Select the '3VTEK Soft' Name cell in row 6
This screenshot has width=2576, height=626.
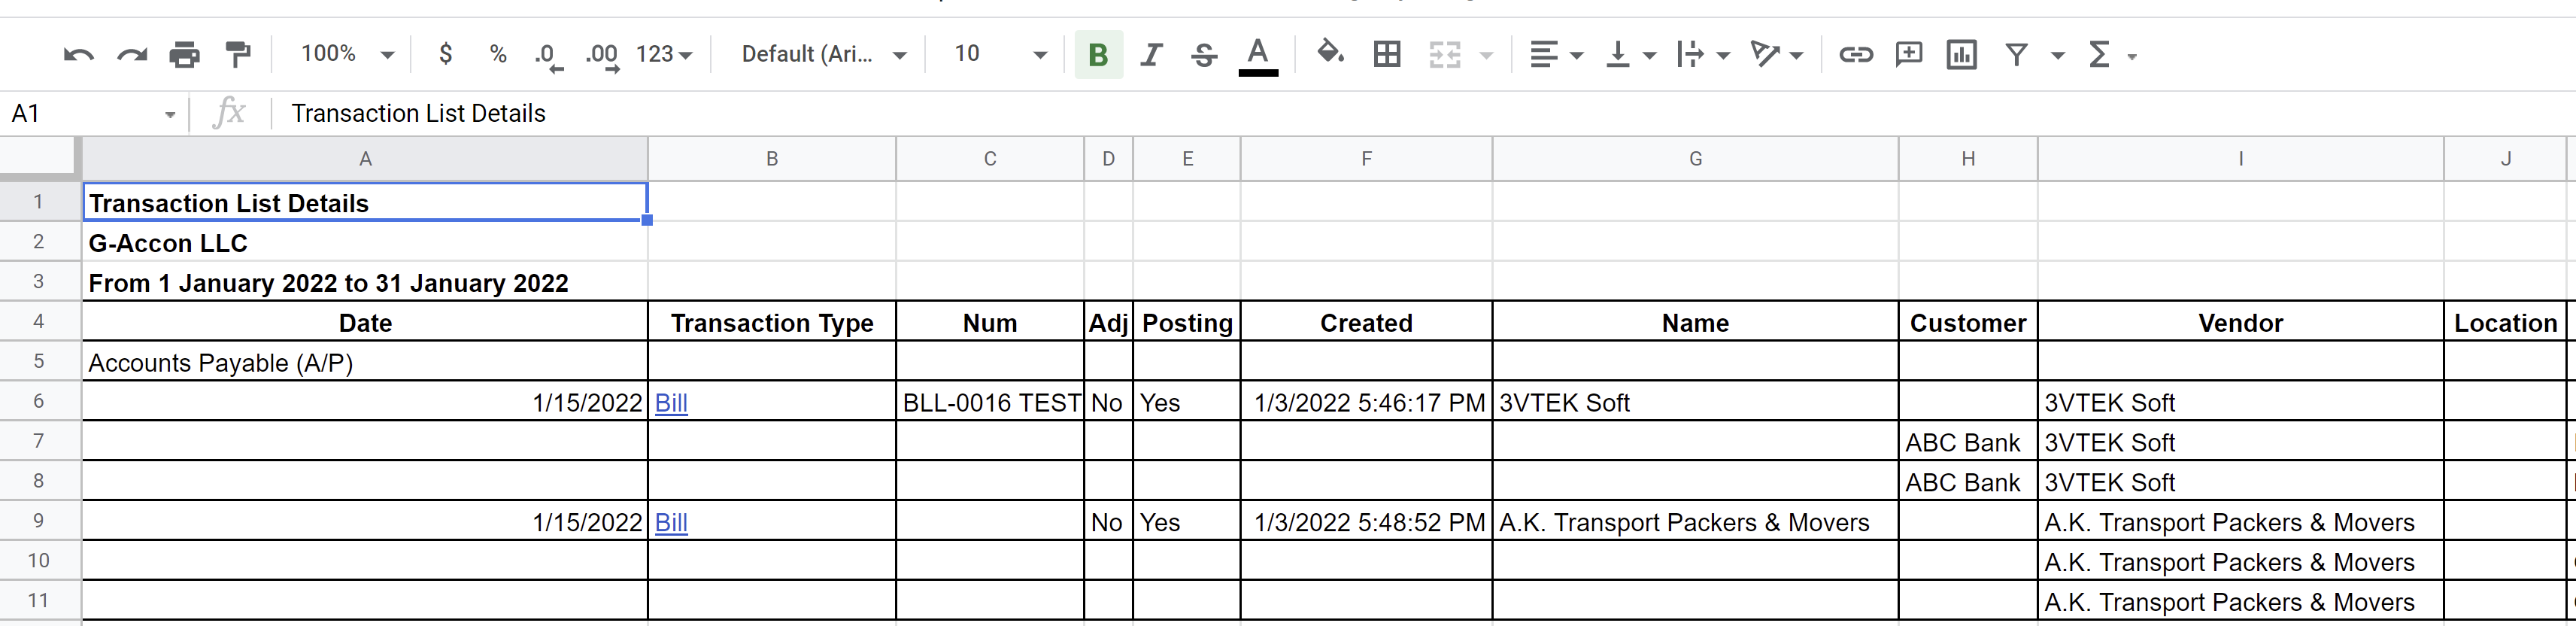tap(1695, 402)
